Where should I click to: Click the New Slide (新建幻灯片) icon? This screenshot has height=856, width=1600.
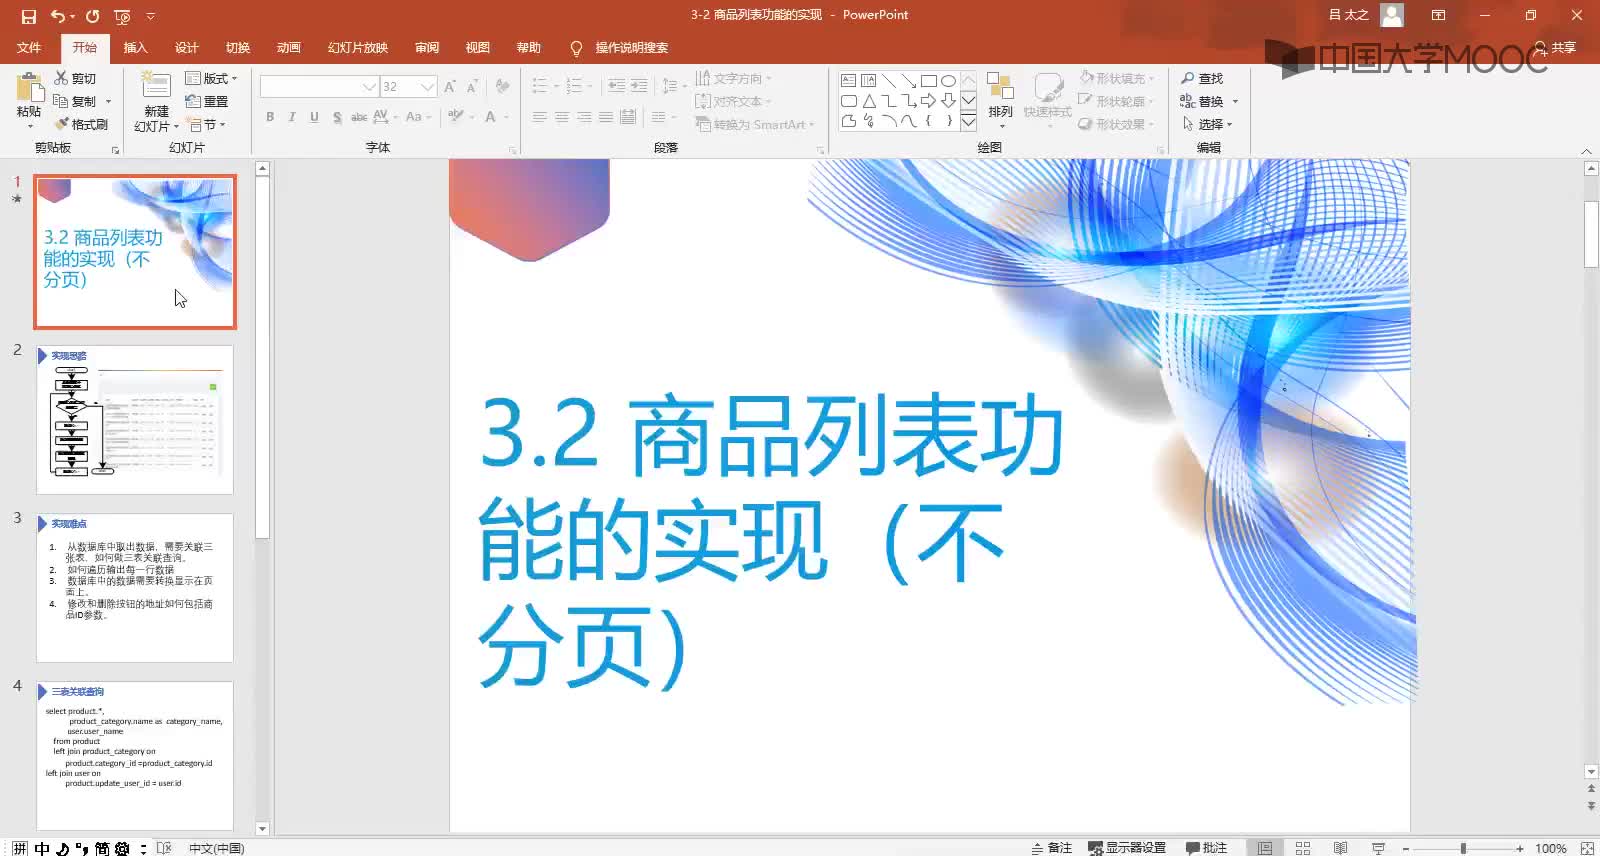click(x=156, y=88)
